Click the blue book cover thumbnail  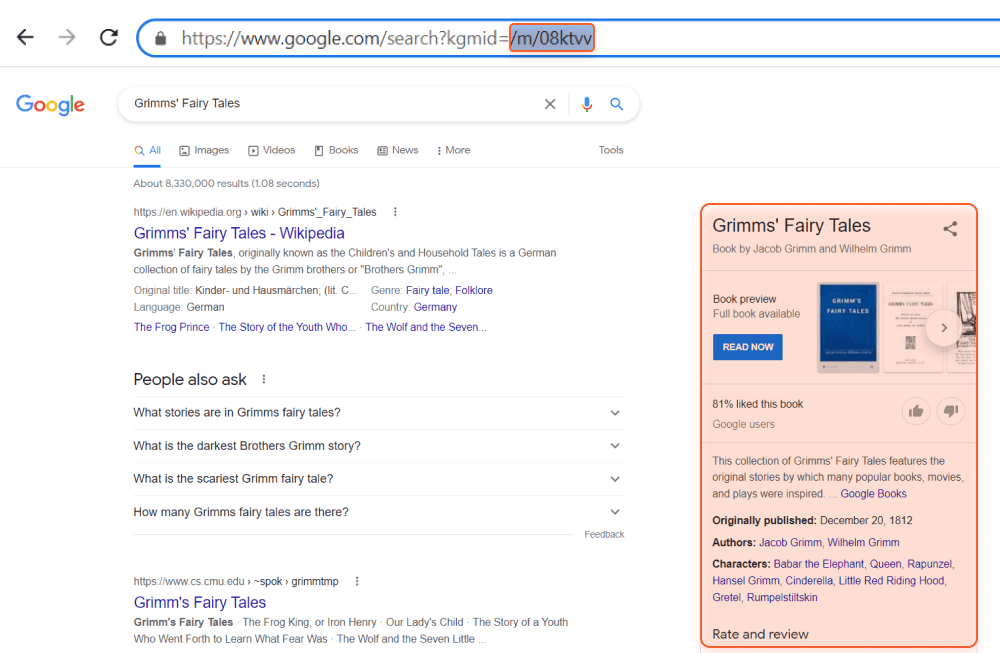tap(848, 327)
